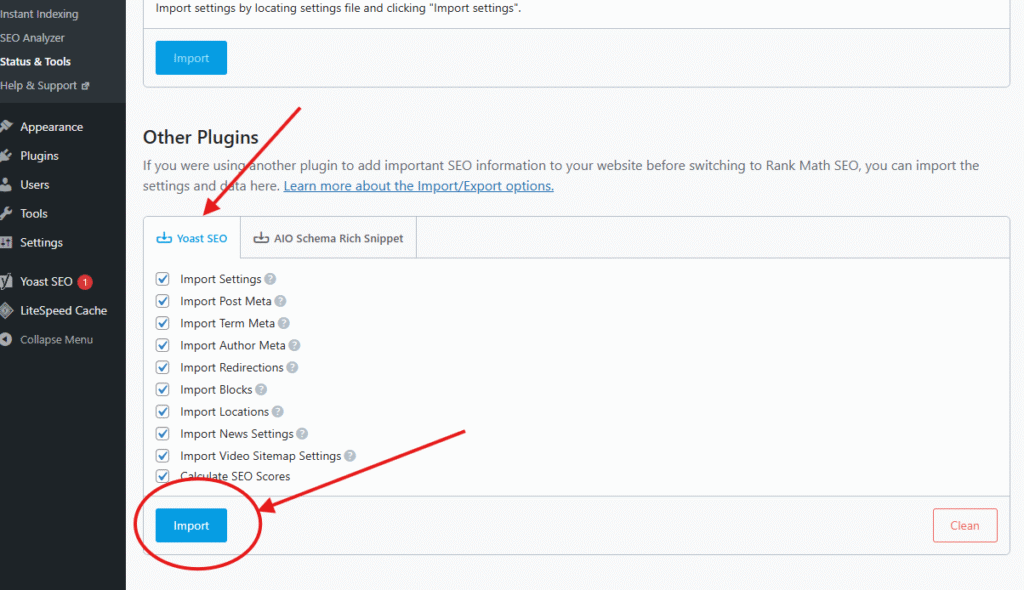Toggle the Import Author Meta checkbox

tap(163, 346)
